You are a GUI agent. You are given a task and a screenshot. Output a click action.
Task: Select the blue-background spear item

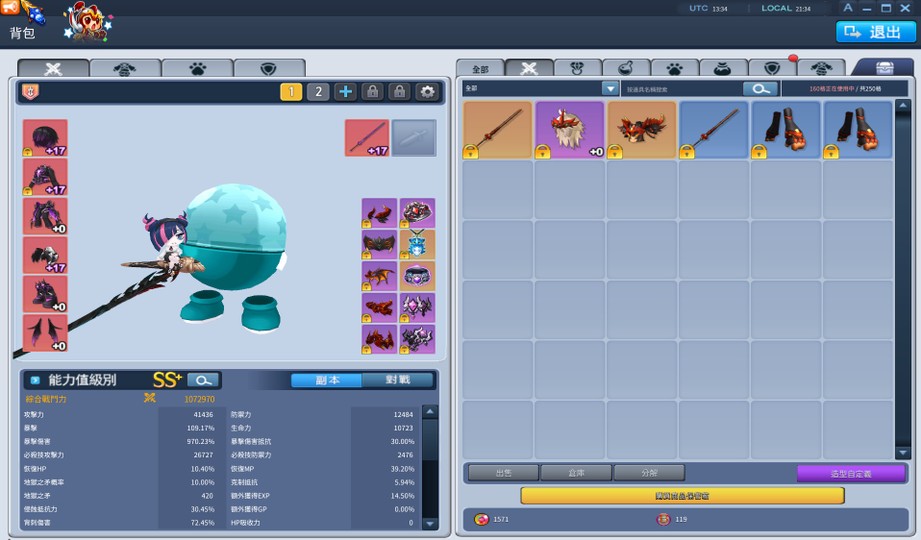point(714,130)
